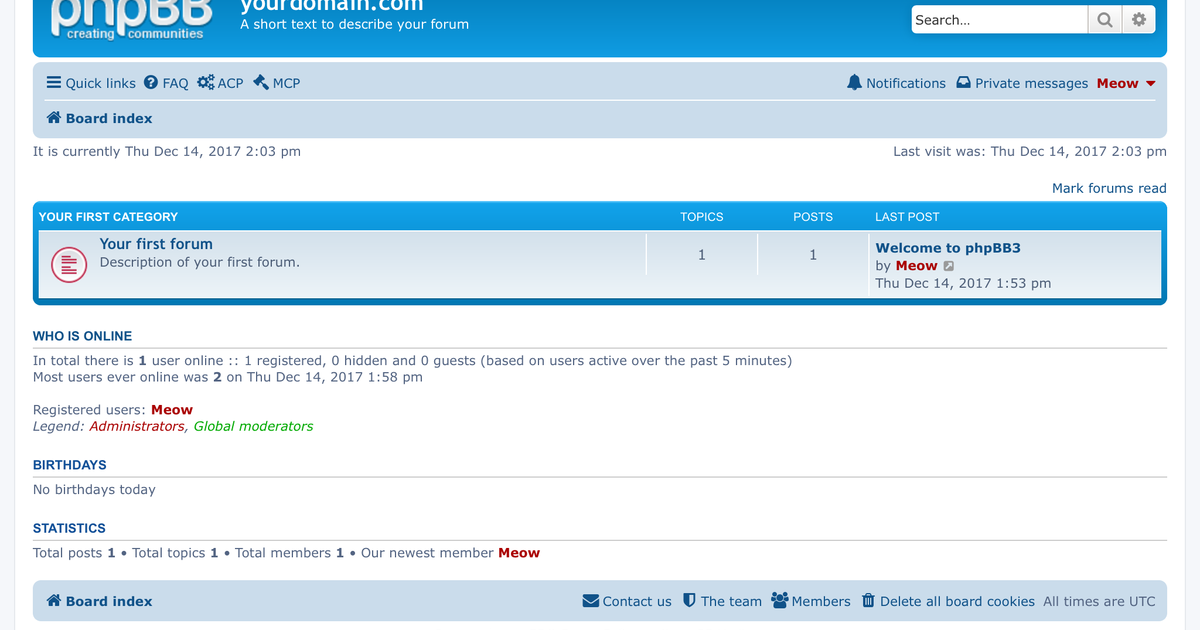Click the Mark forums read link
Screen dimensions: 1200x630
[x=1108, y=188]
